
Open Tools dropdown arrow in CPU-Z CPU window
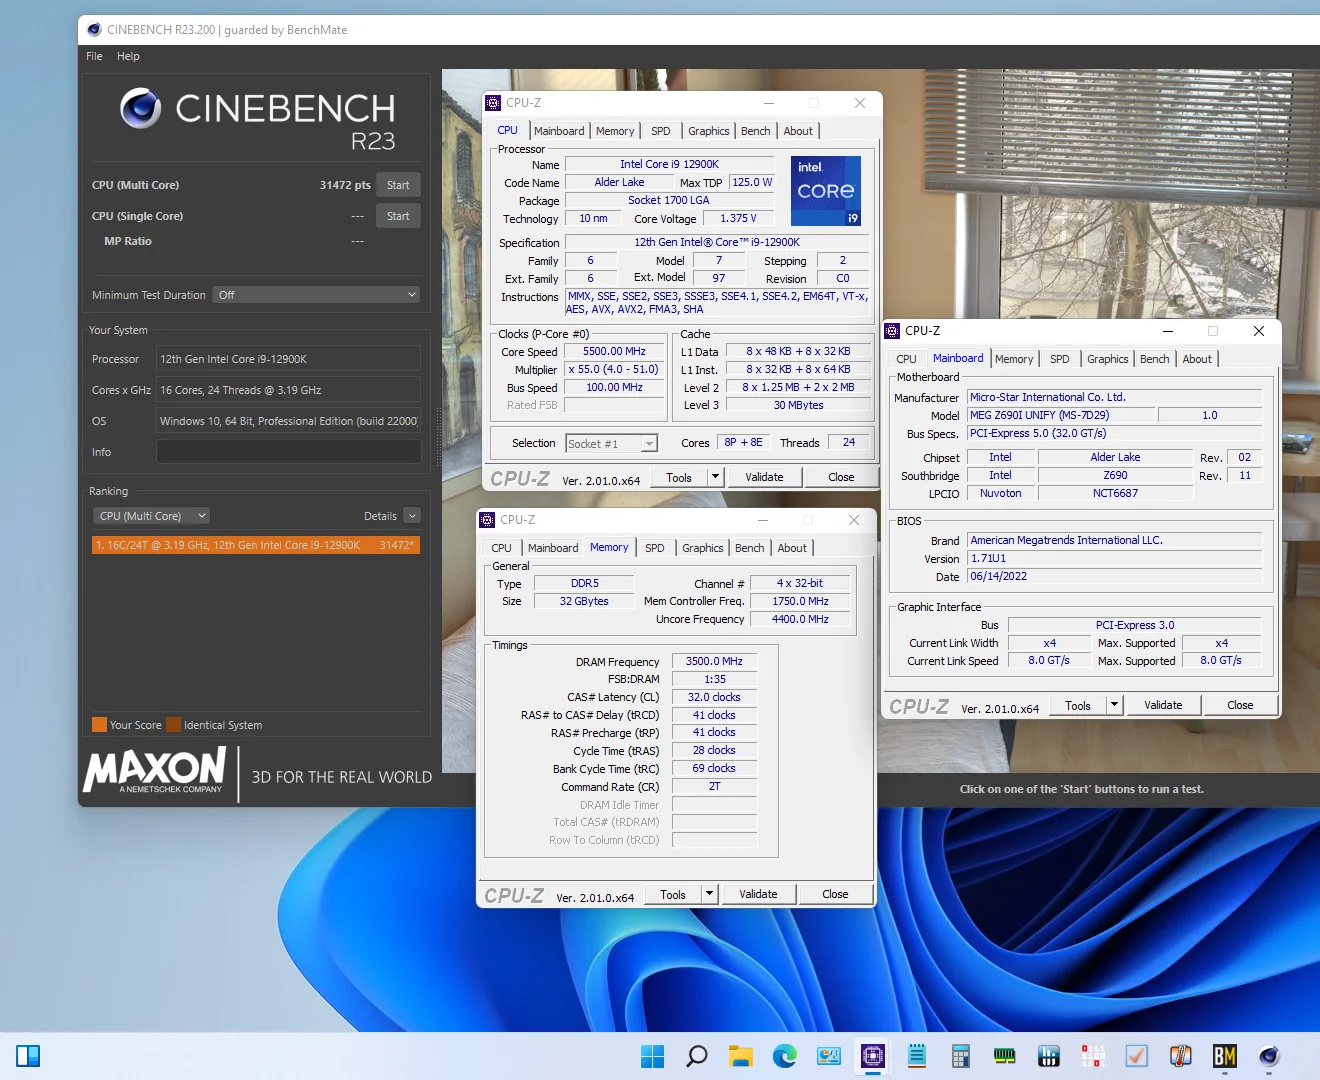(x=715, y=477)
